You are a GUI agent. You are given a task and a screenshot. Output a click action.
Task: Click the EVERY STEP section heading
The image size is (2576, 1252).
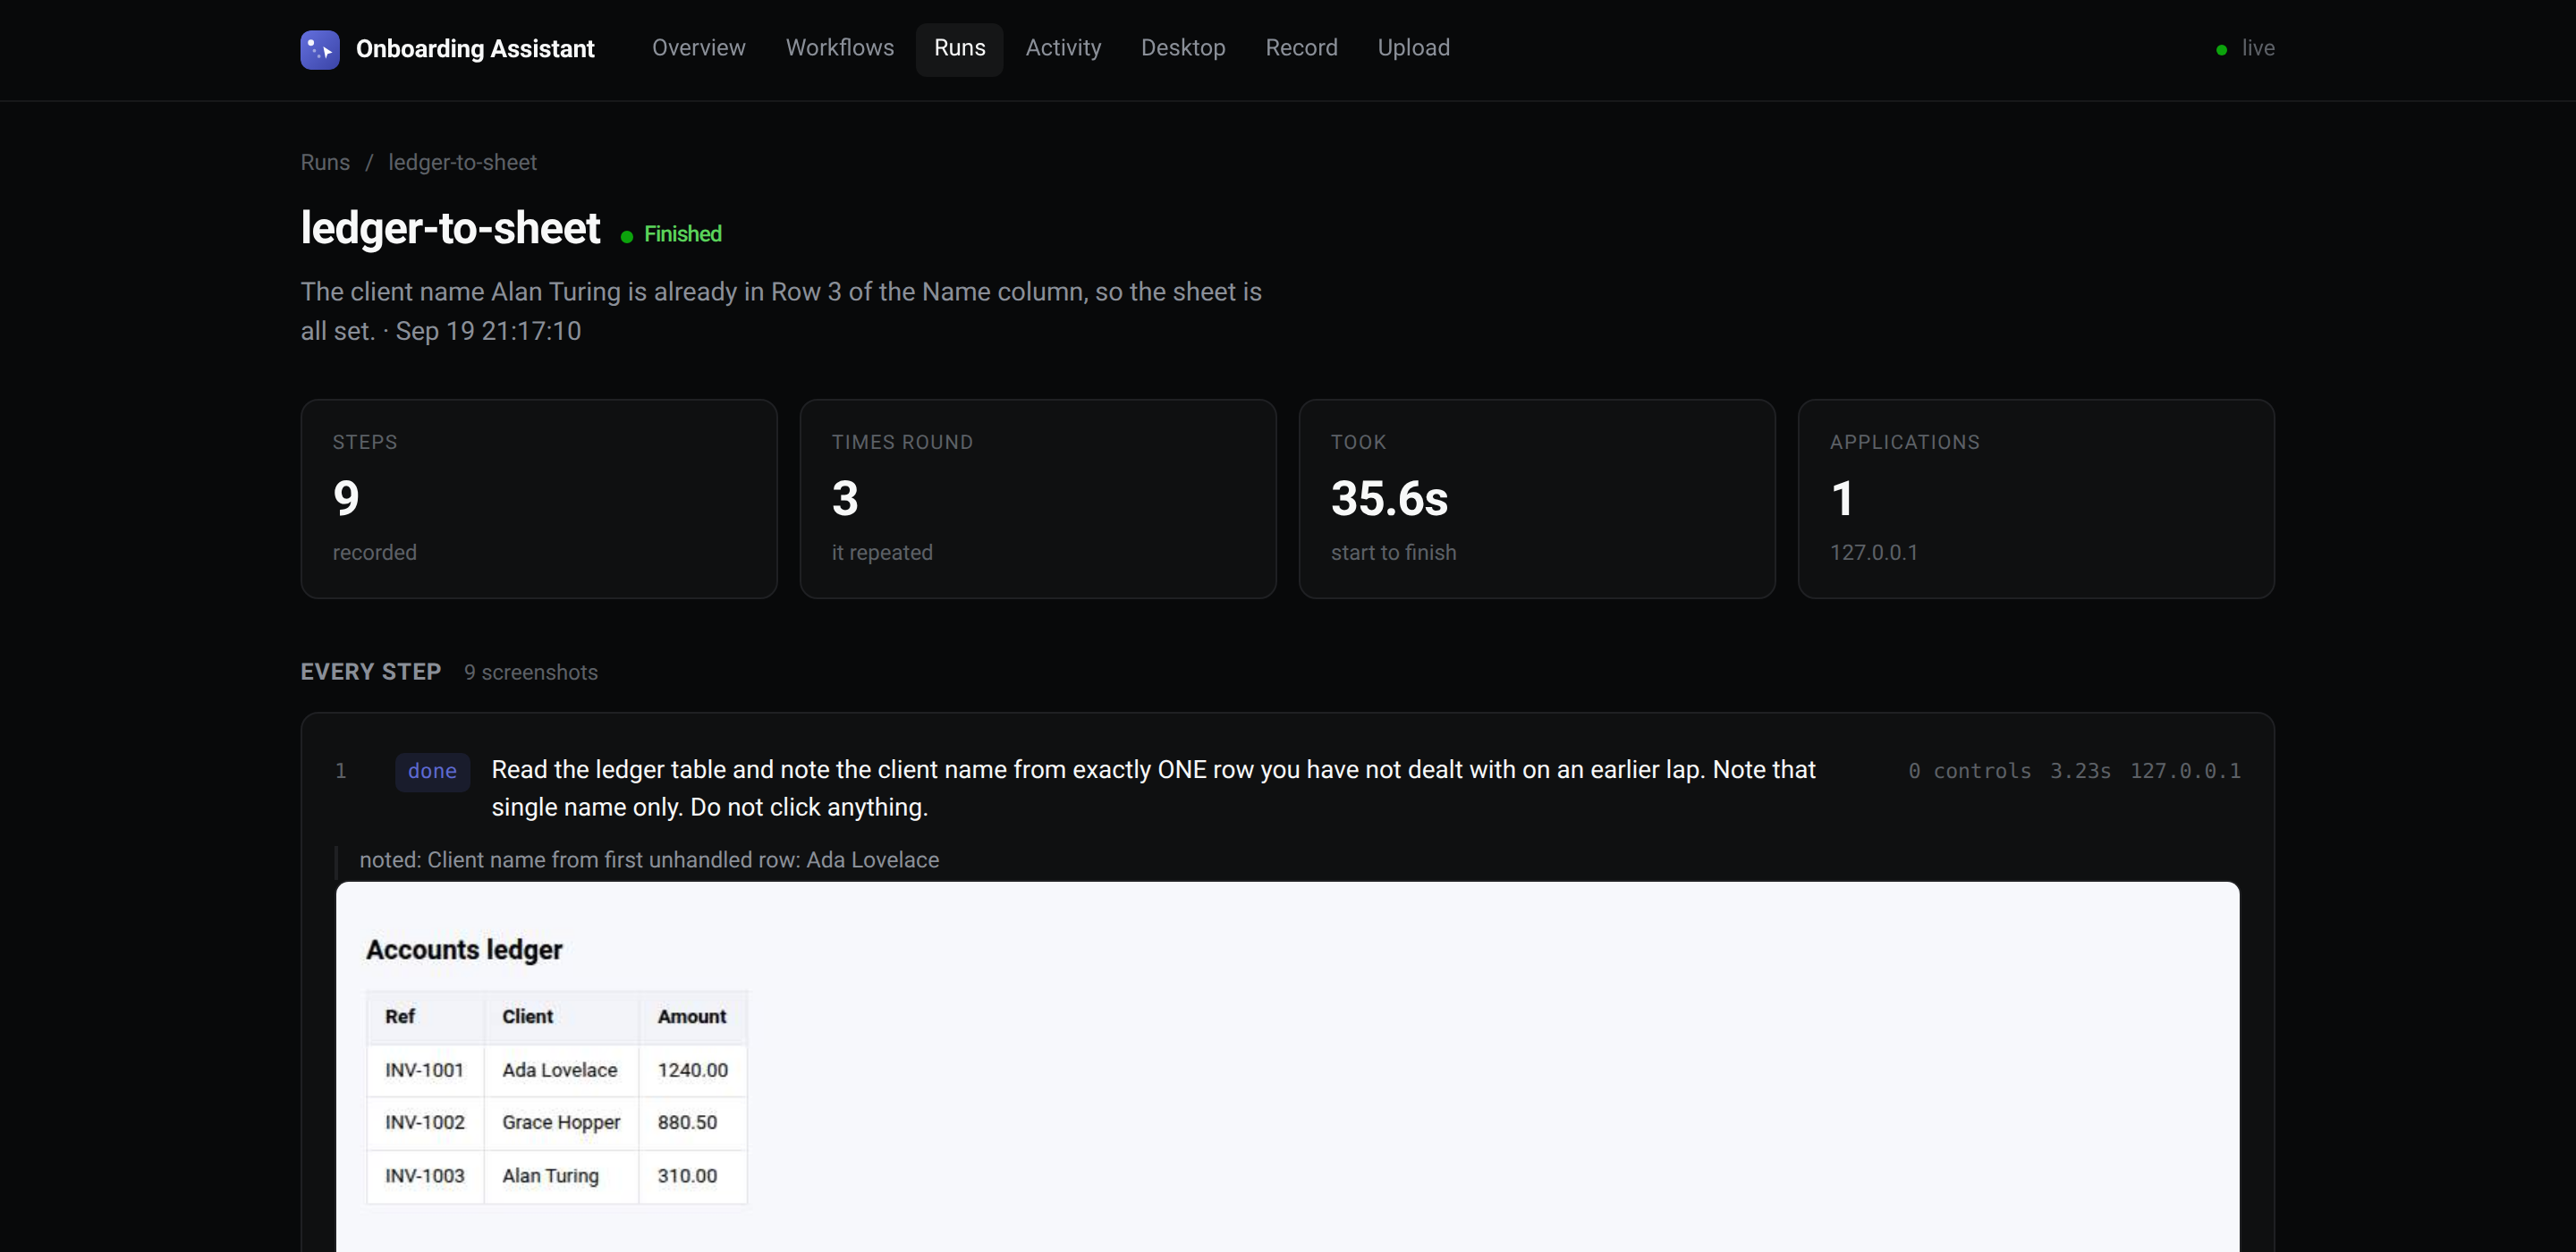pos(371,672)
